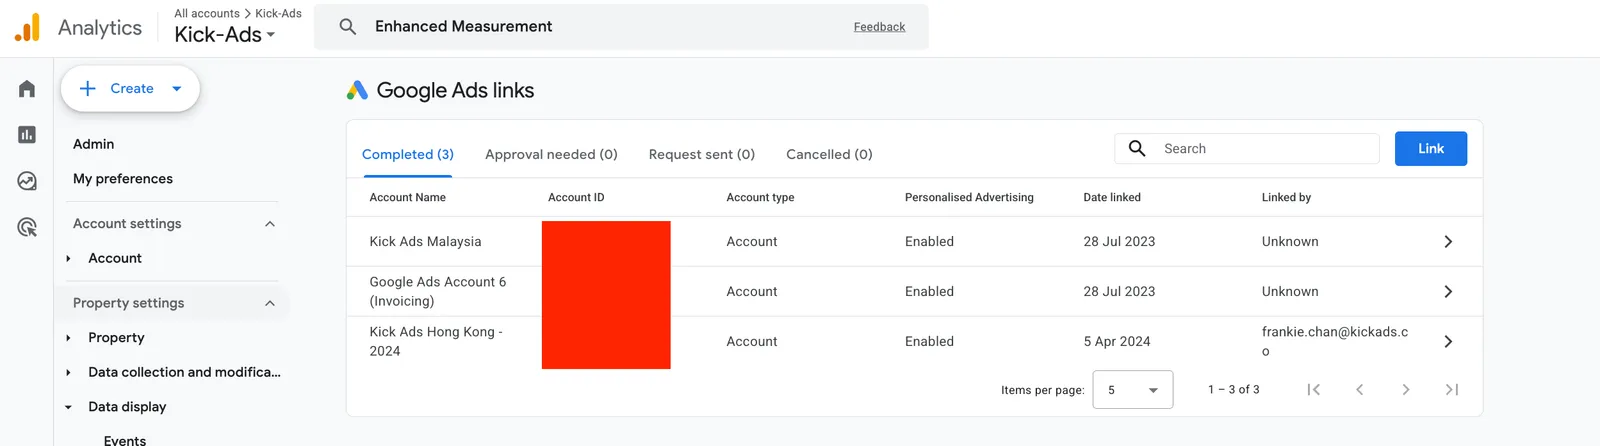Viewport: 1600px width, 446px height.
Task: Click the Enhanced Measurement search field
Action: pyautogui.click(x=621, y=27)
